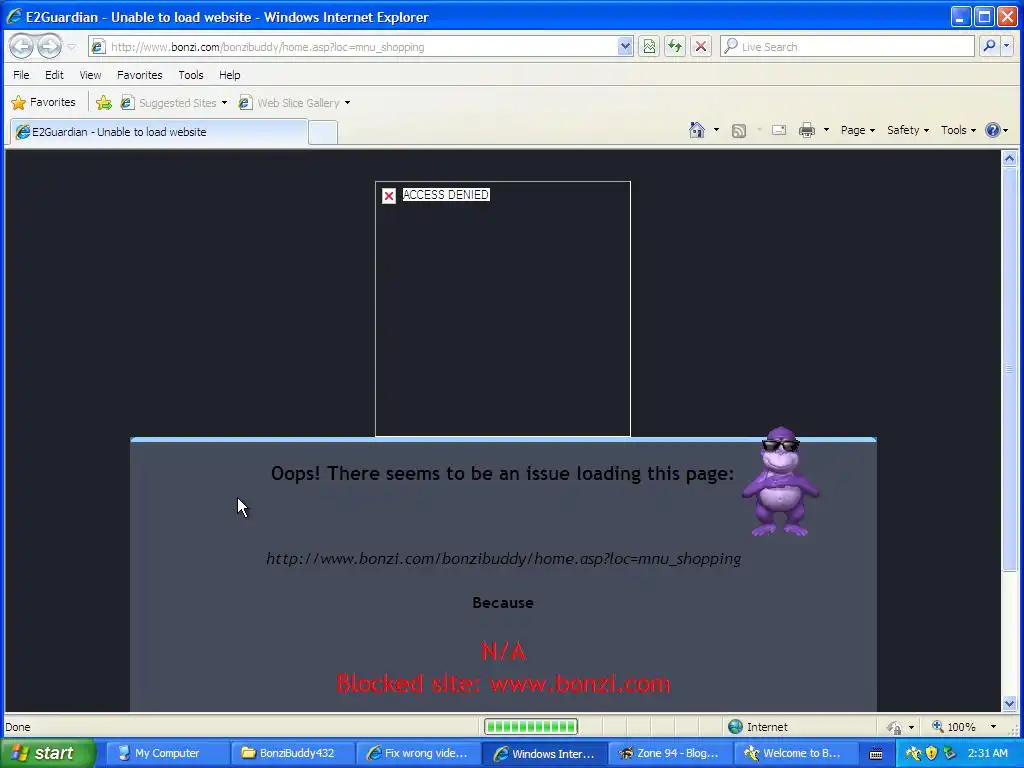The image size is (1024, 768).
Task: Click the search magnifier button
Action: 989,46
